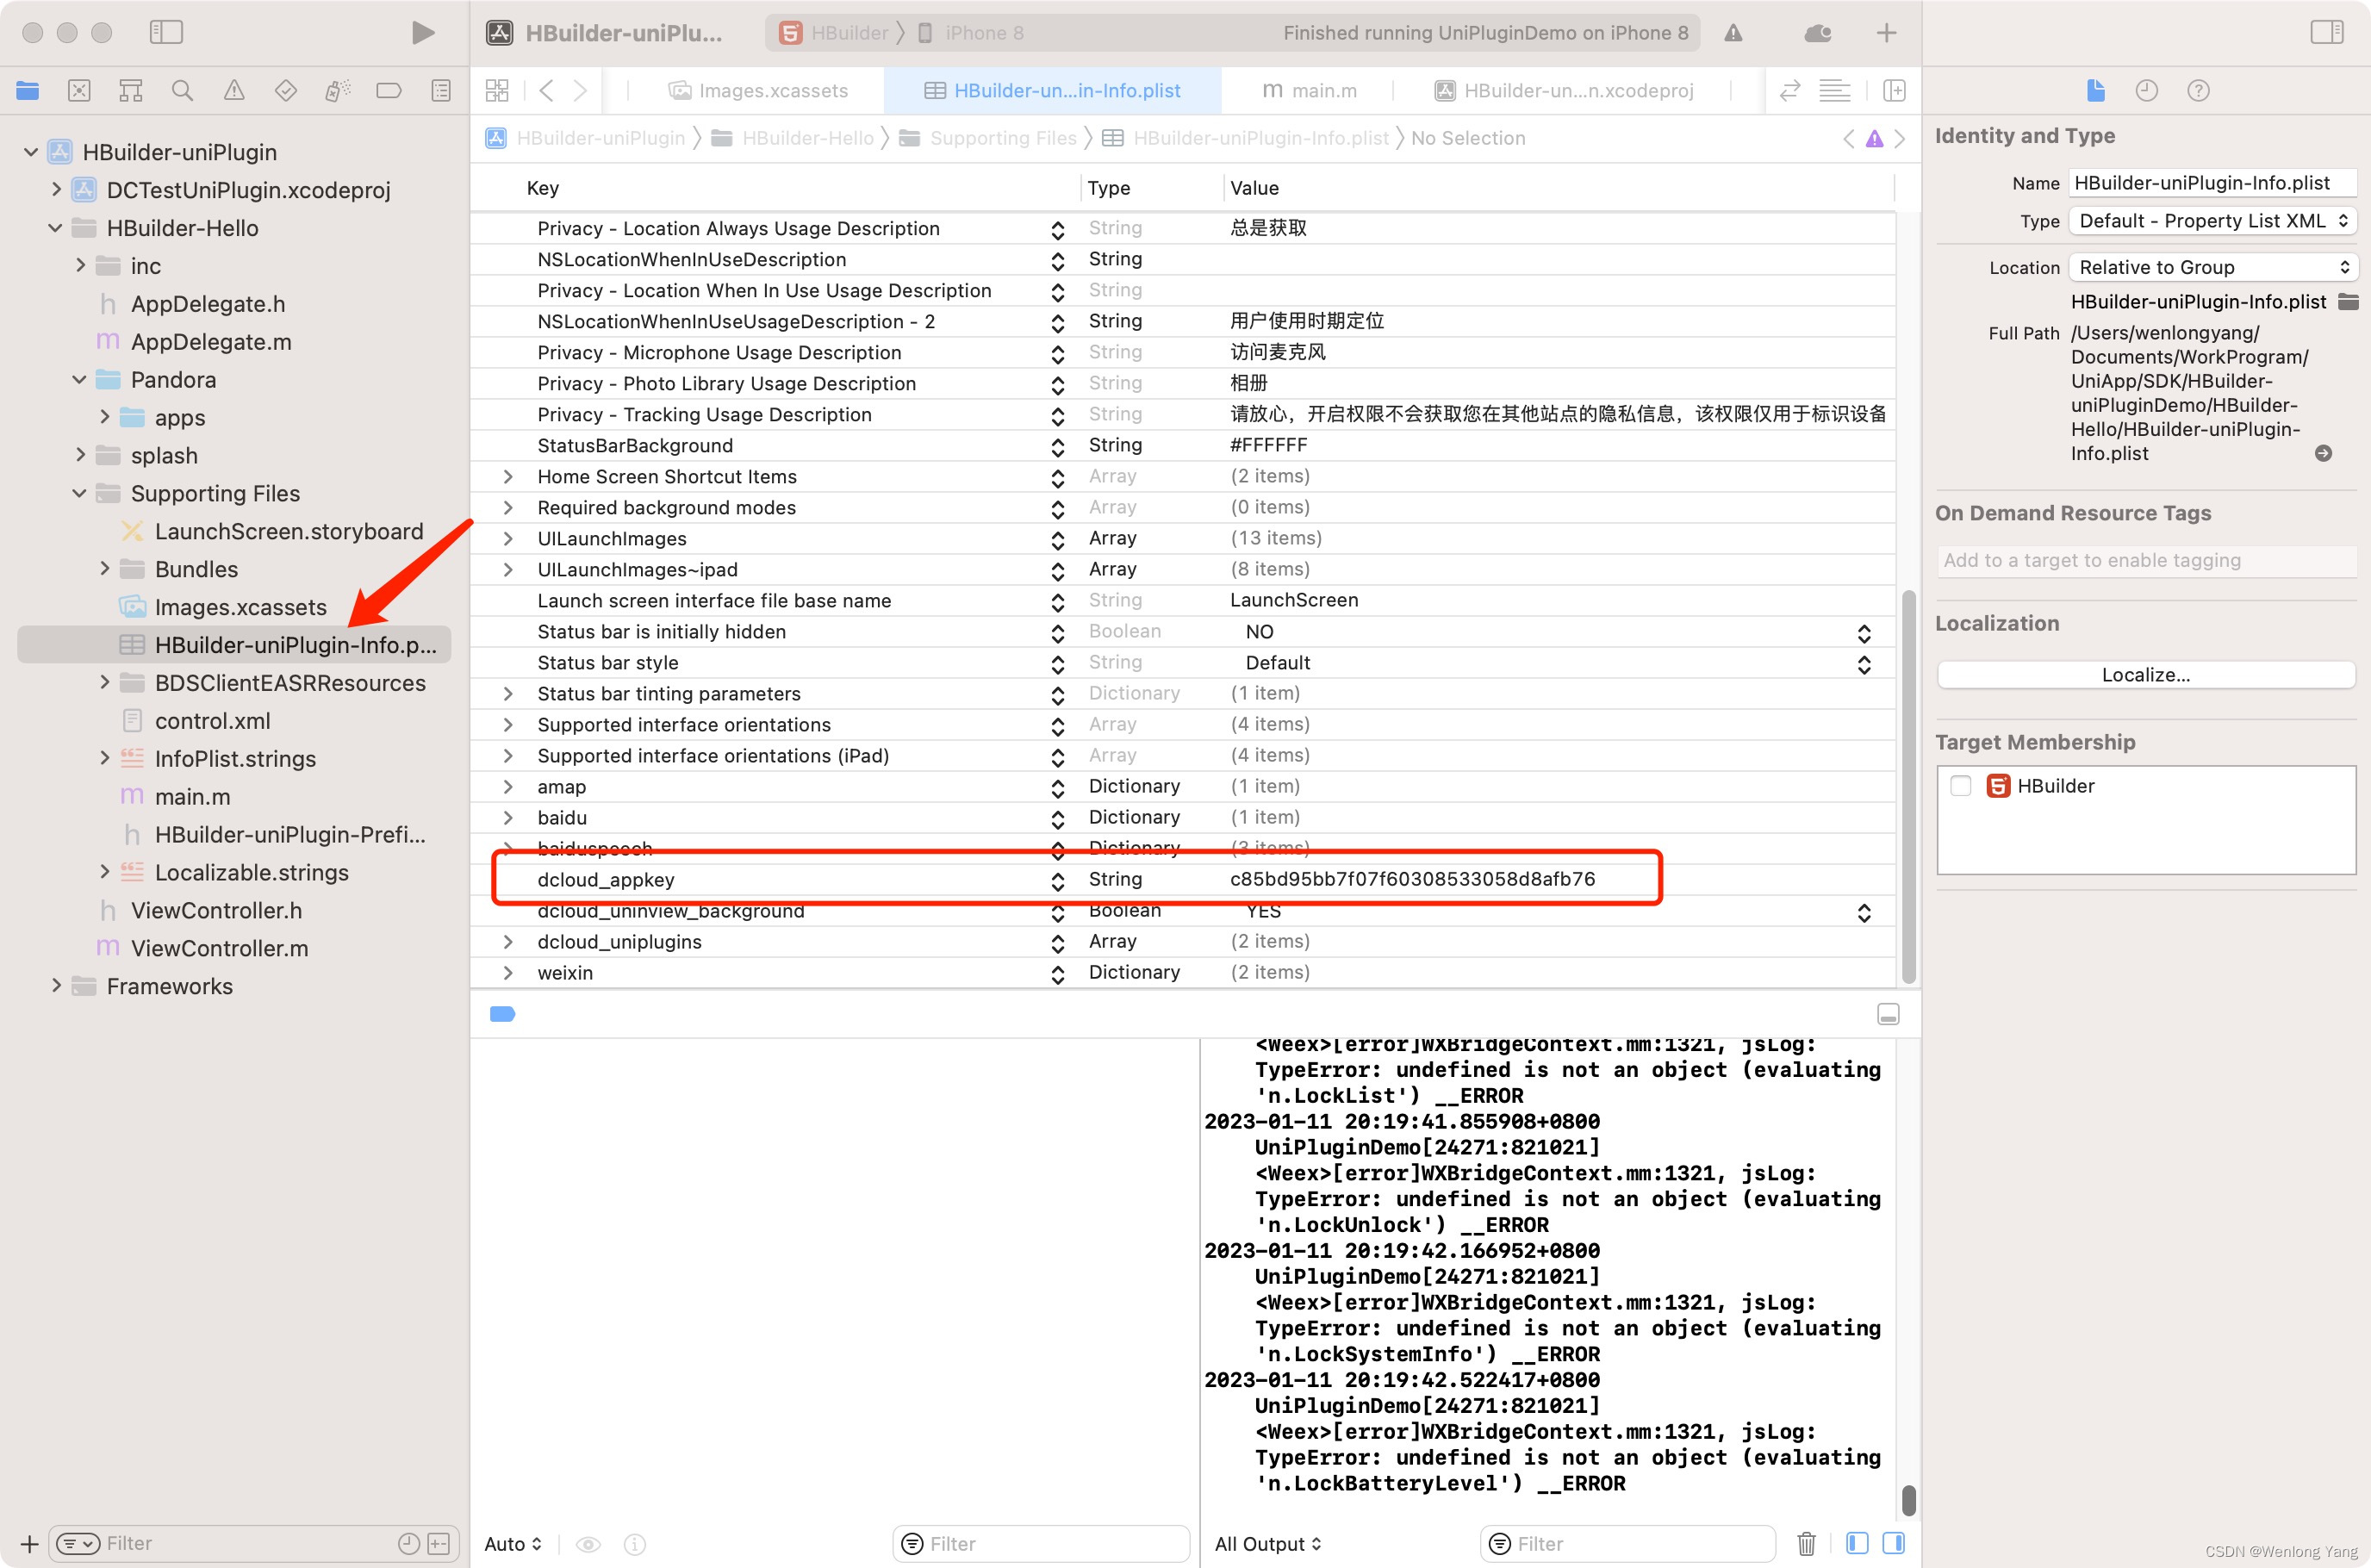Click the Run (play) button

pos(423,33)
